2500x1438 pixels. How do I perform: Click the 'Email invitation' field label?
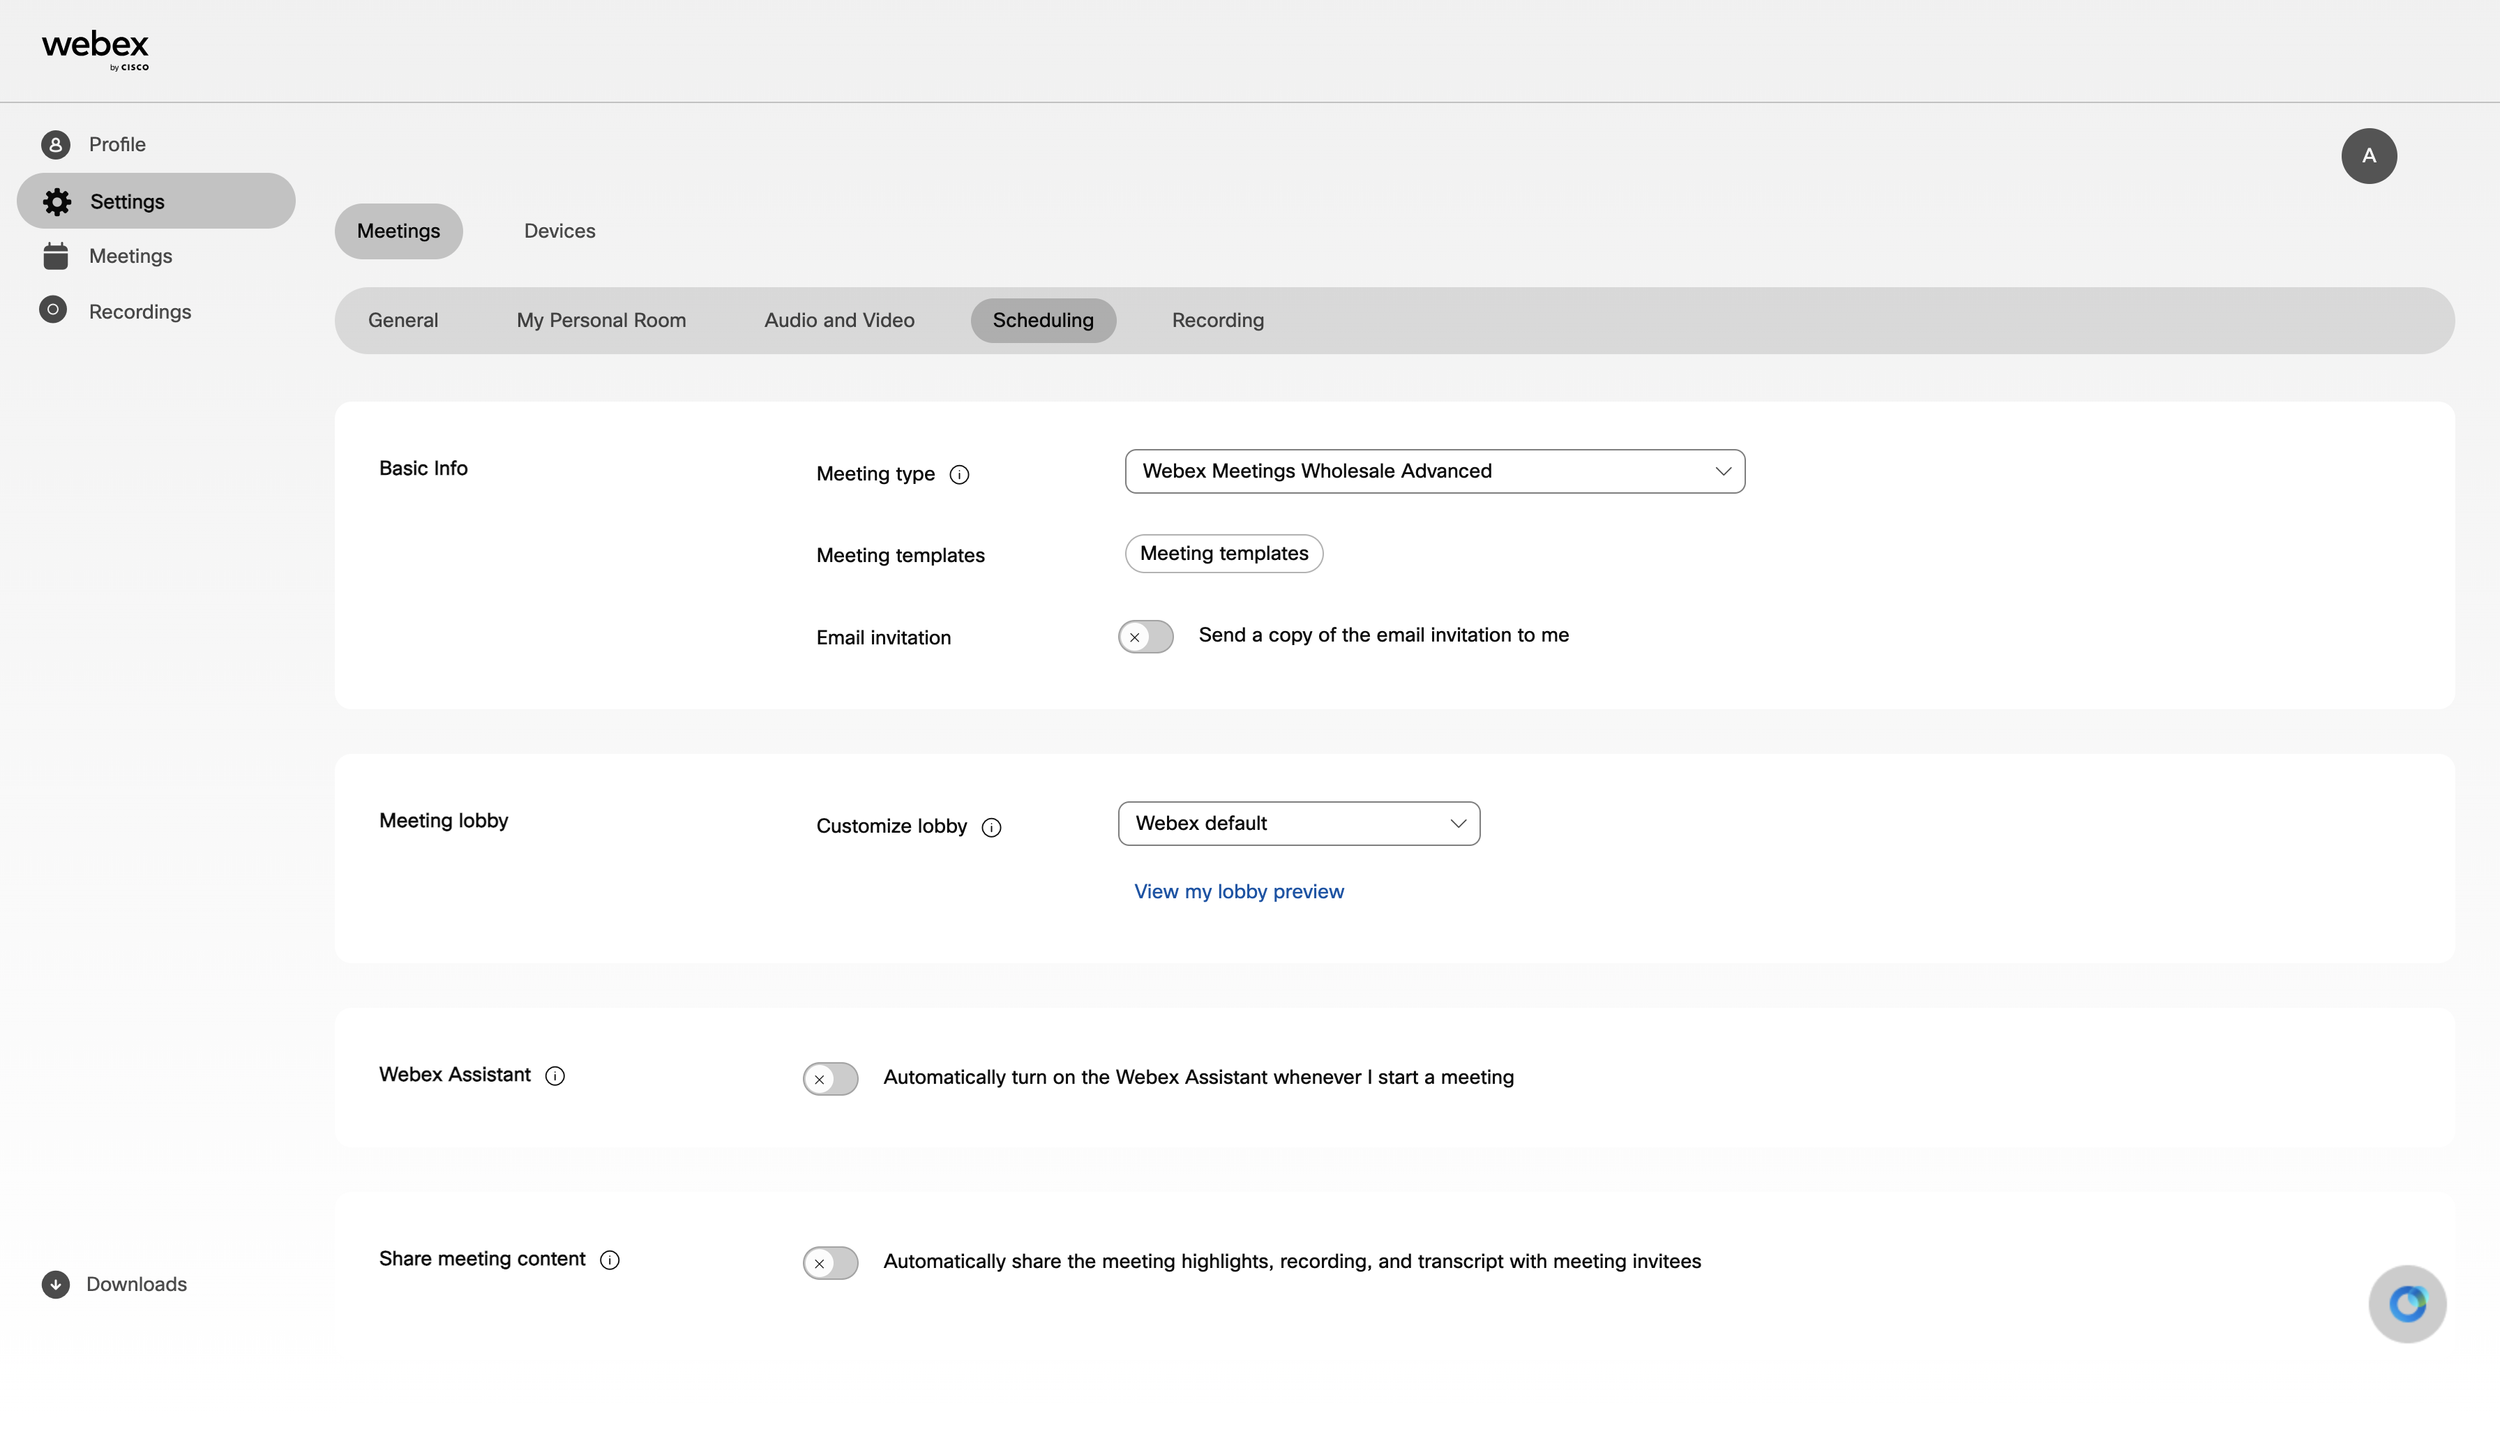[x=883, y=637]
